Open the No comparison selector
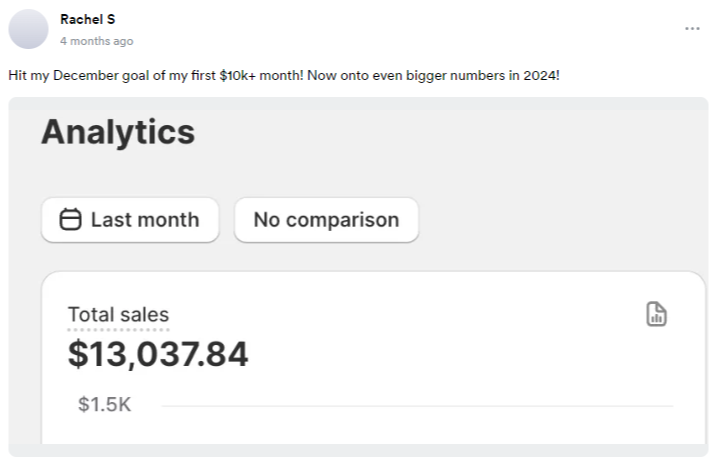Screen dimensions: 715x460 point(326,220)
